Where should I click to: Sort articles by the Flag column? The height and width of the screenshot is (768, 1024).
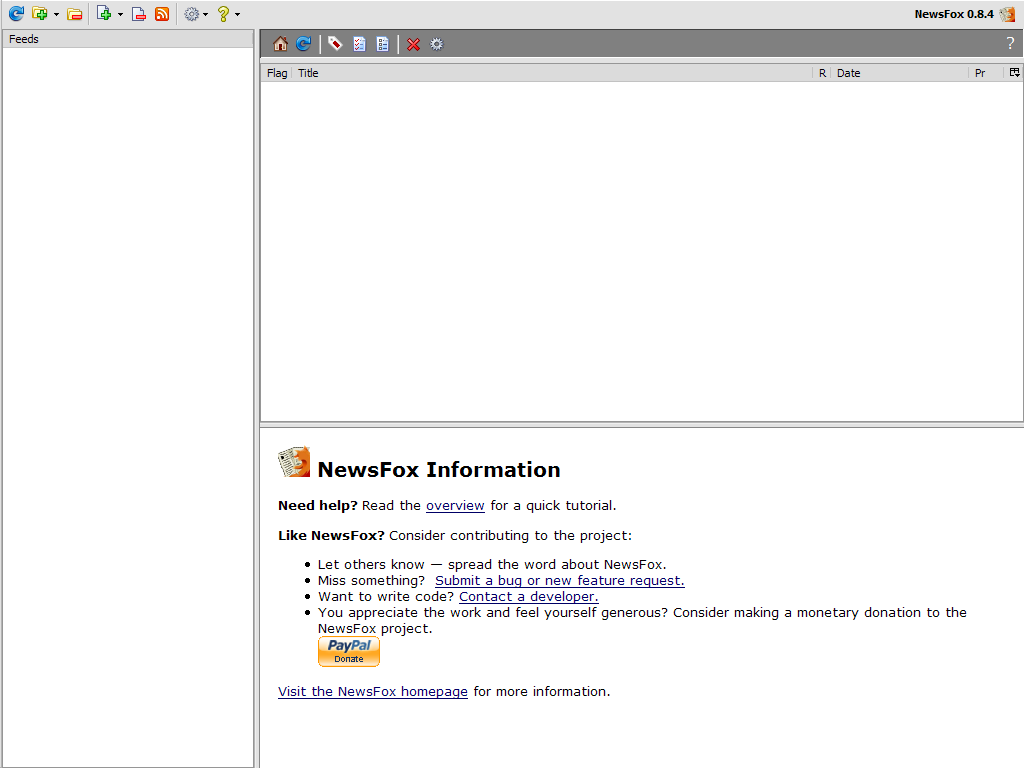click(x=277, y=73)
